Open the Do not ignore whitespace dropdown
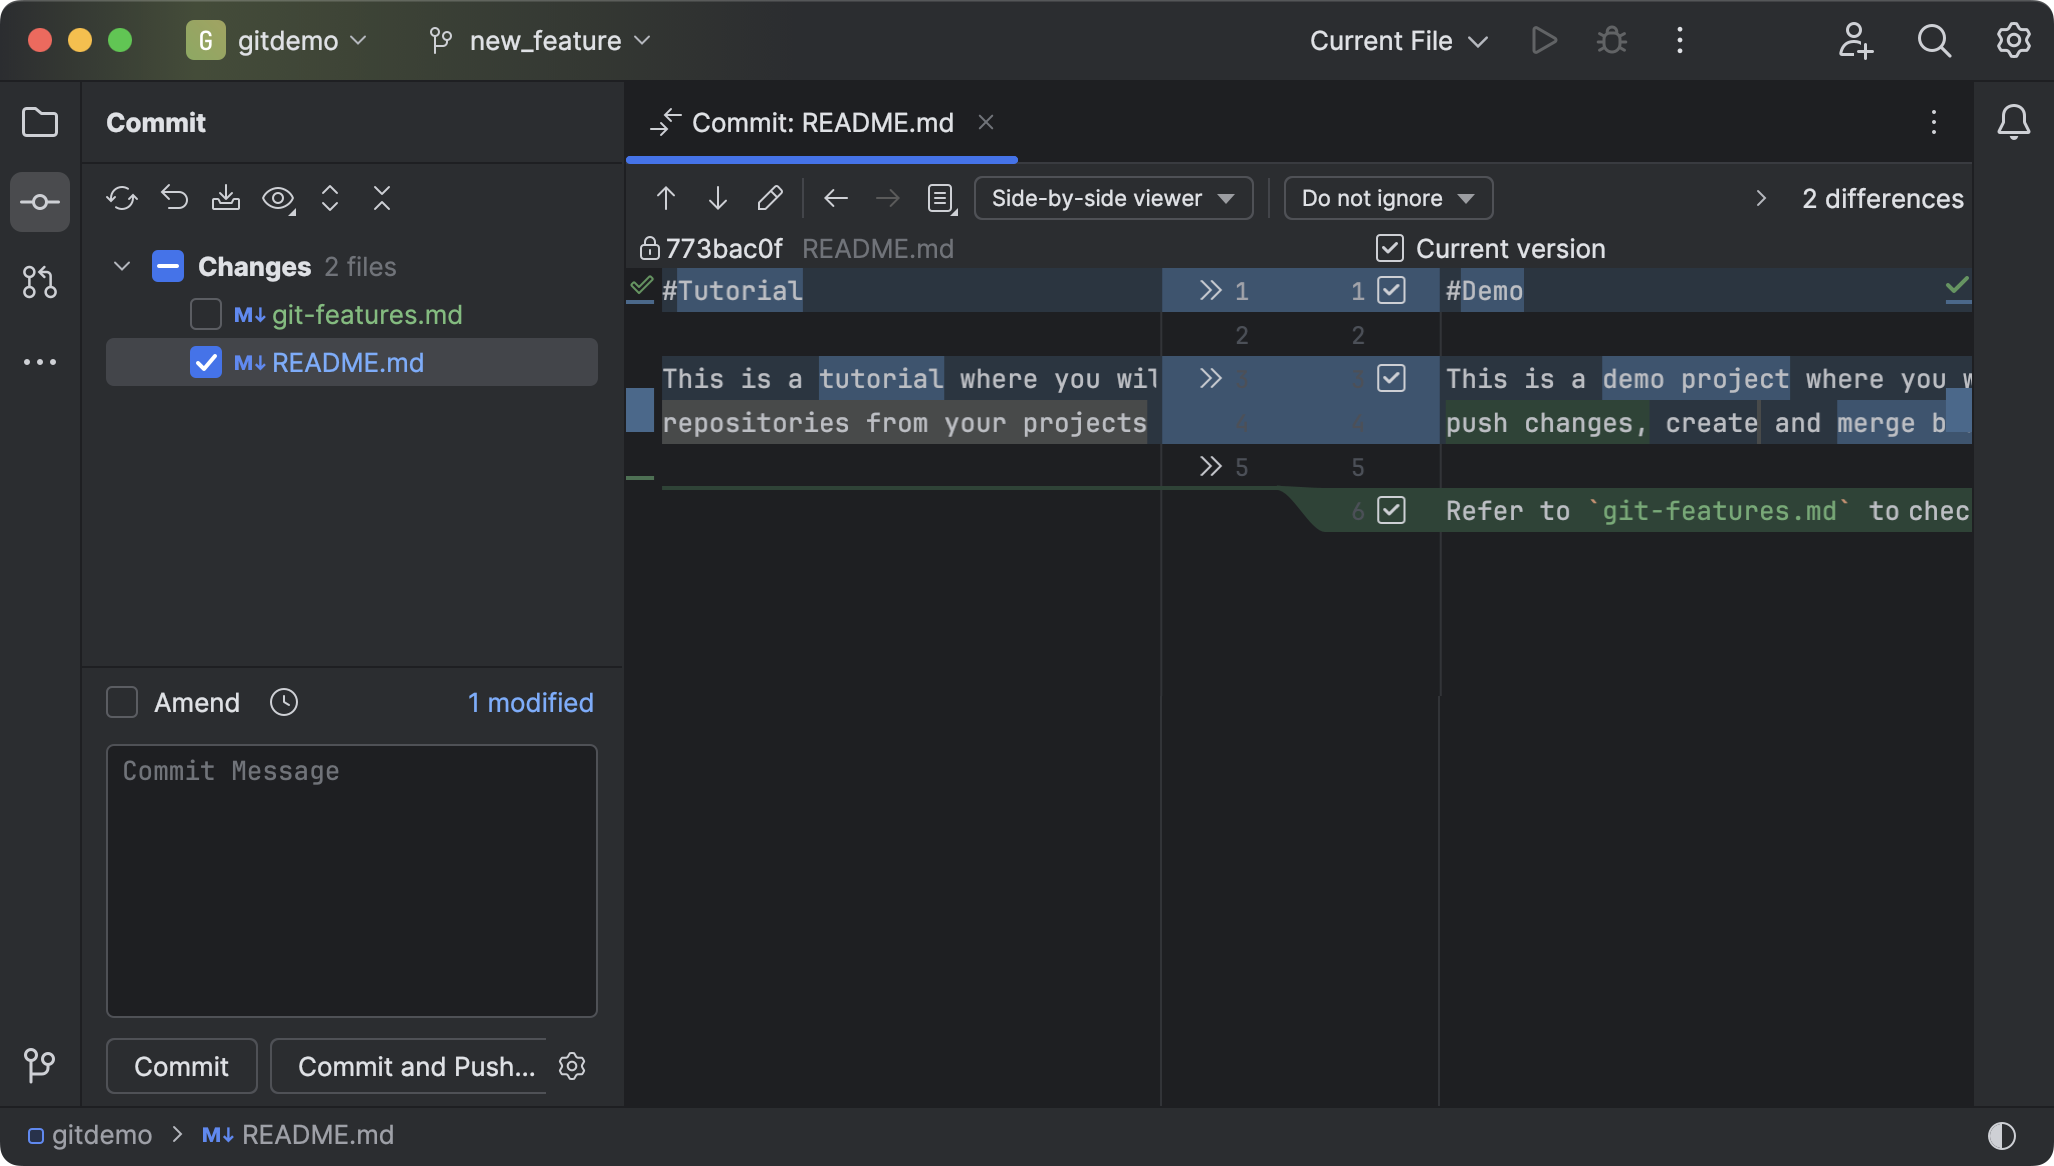This screenshot has height=1166, width=2054. coord(1386,198)
